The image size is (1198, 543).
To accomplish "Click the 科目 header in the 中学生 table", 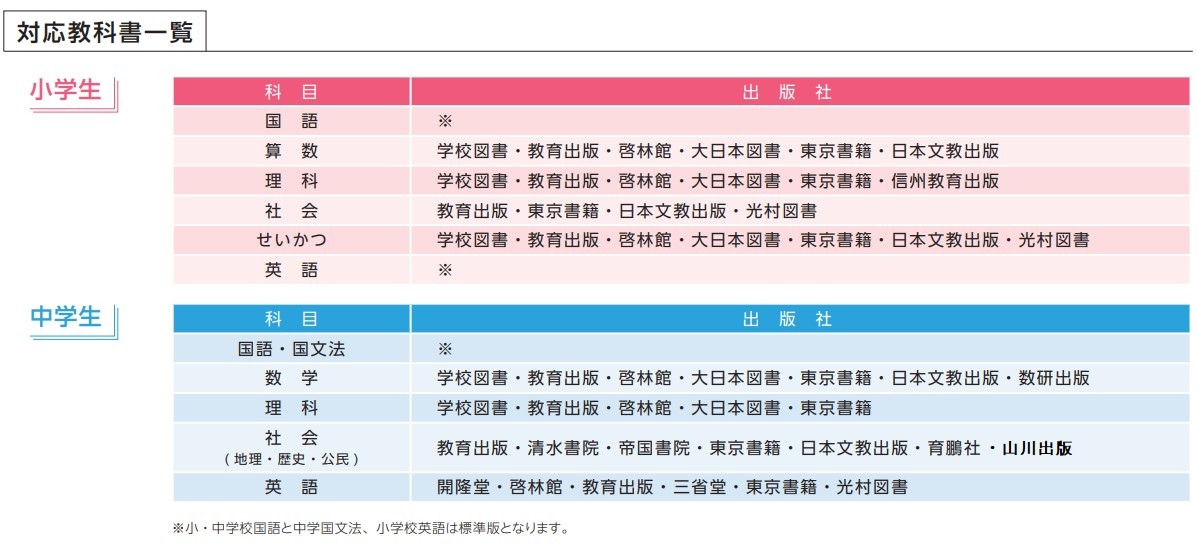I will pyautogui.click(x=291, y=319).
